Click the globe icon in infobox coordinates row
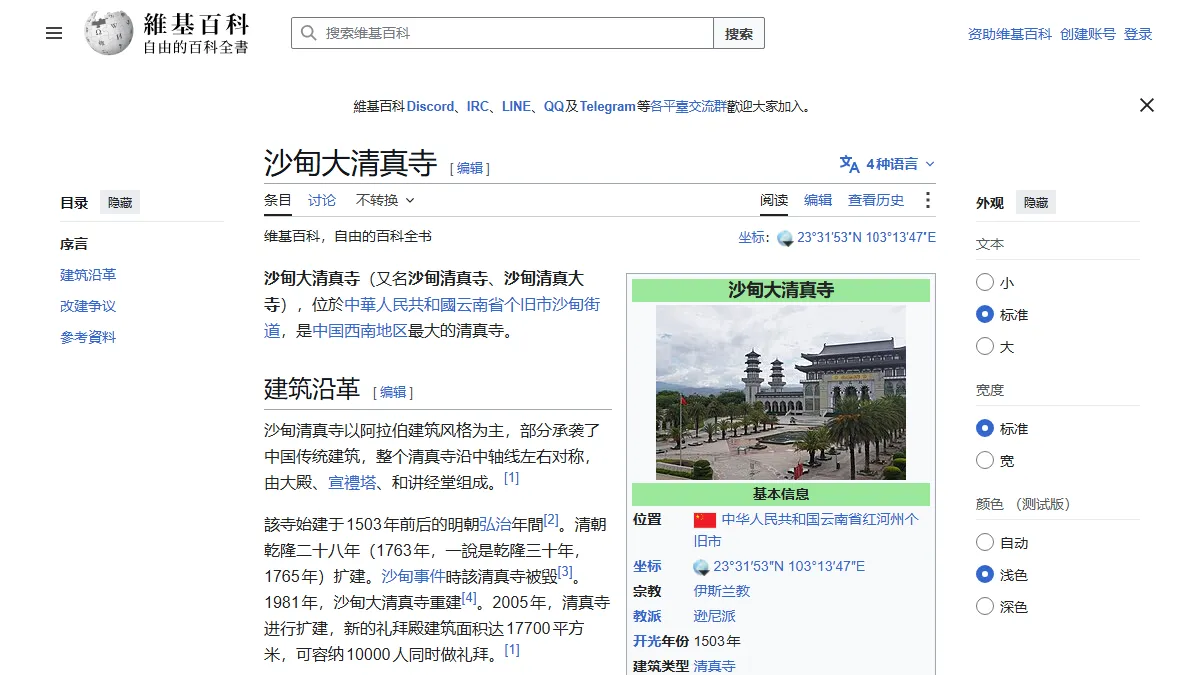Viewport: 1200px width, 675px height. [702, 566]
